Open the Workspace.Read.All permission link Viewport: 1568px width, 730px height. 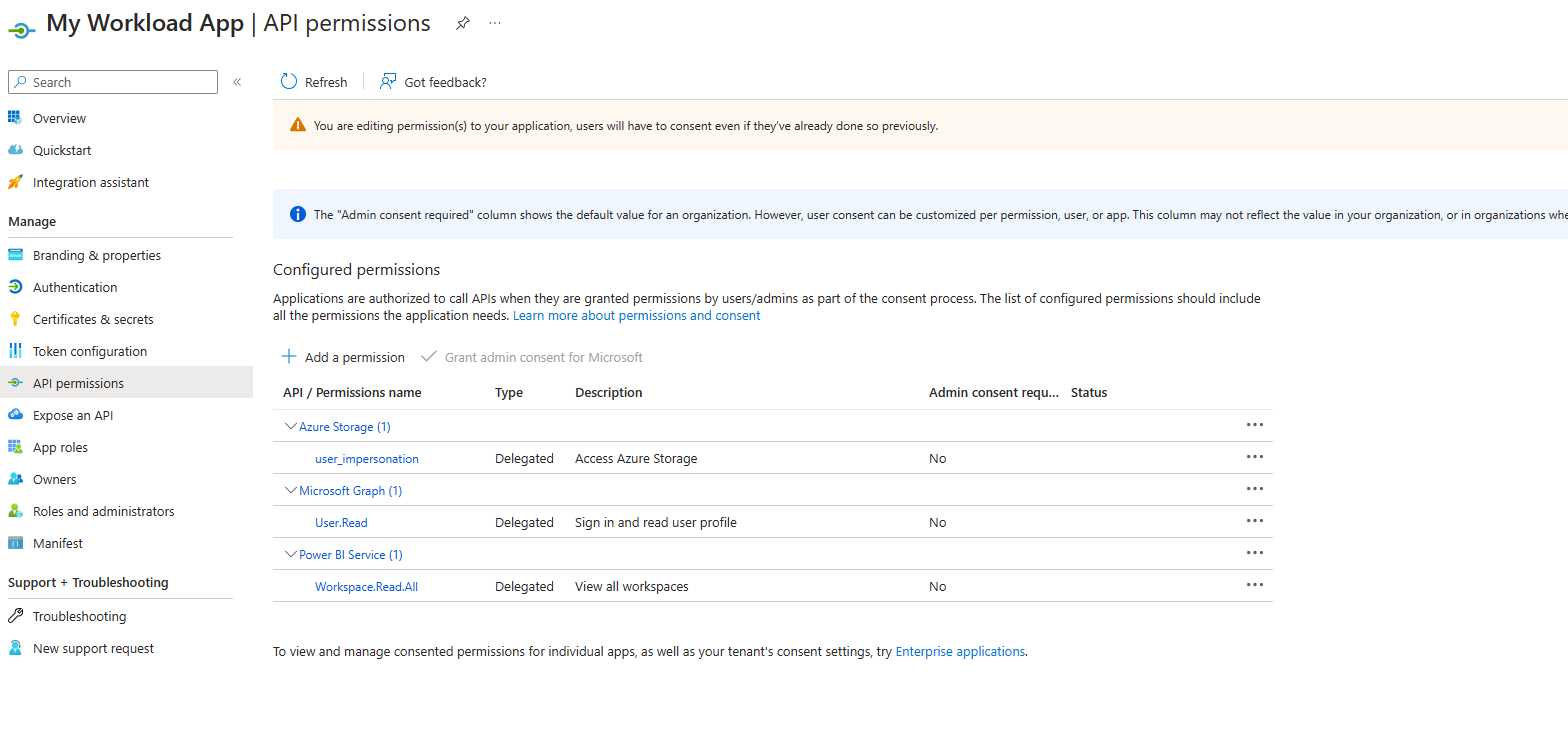(366, 586)
